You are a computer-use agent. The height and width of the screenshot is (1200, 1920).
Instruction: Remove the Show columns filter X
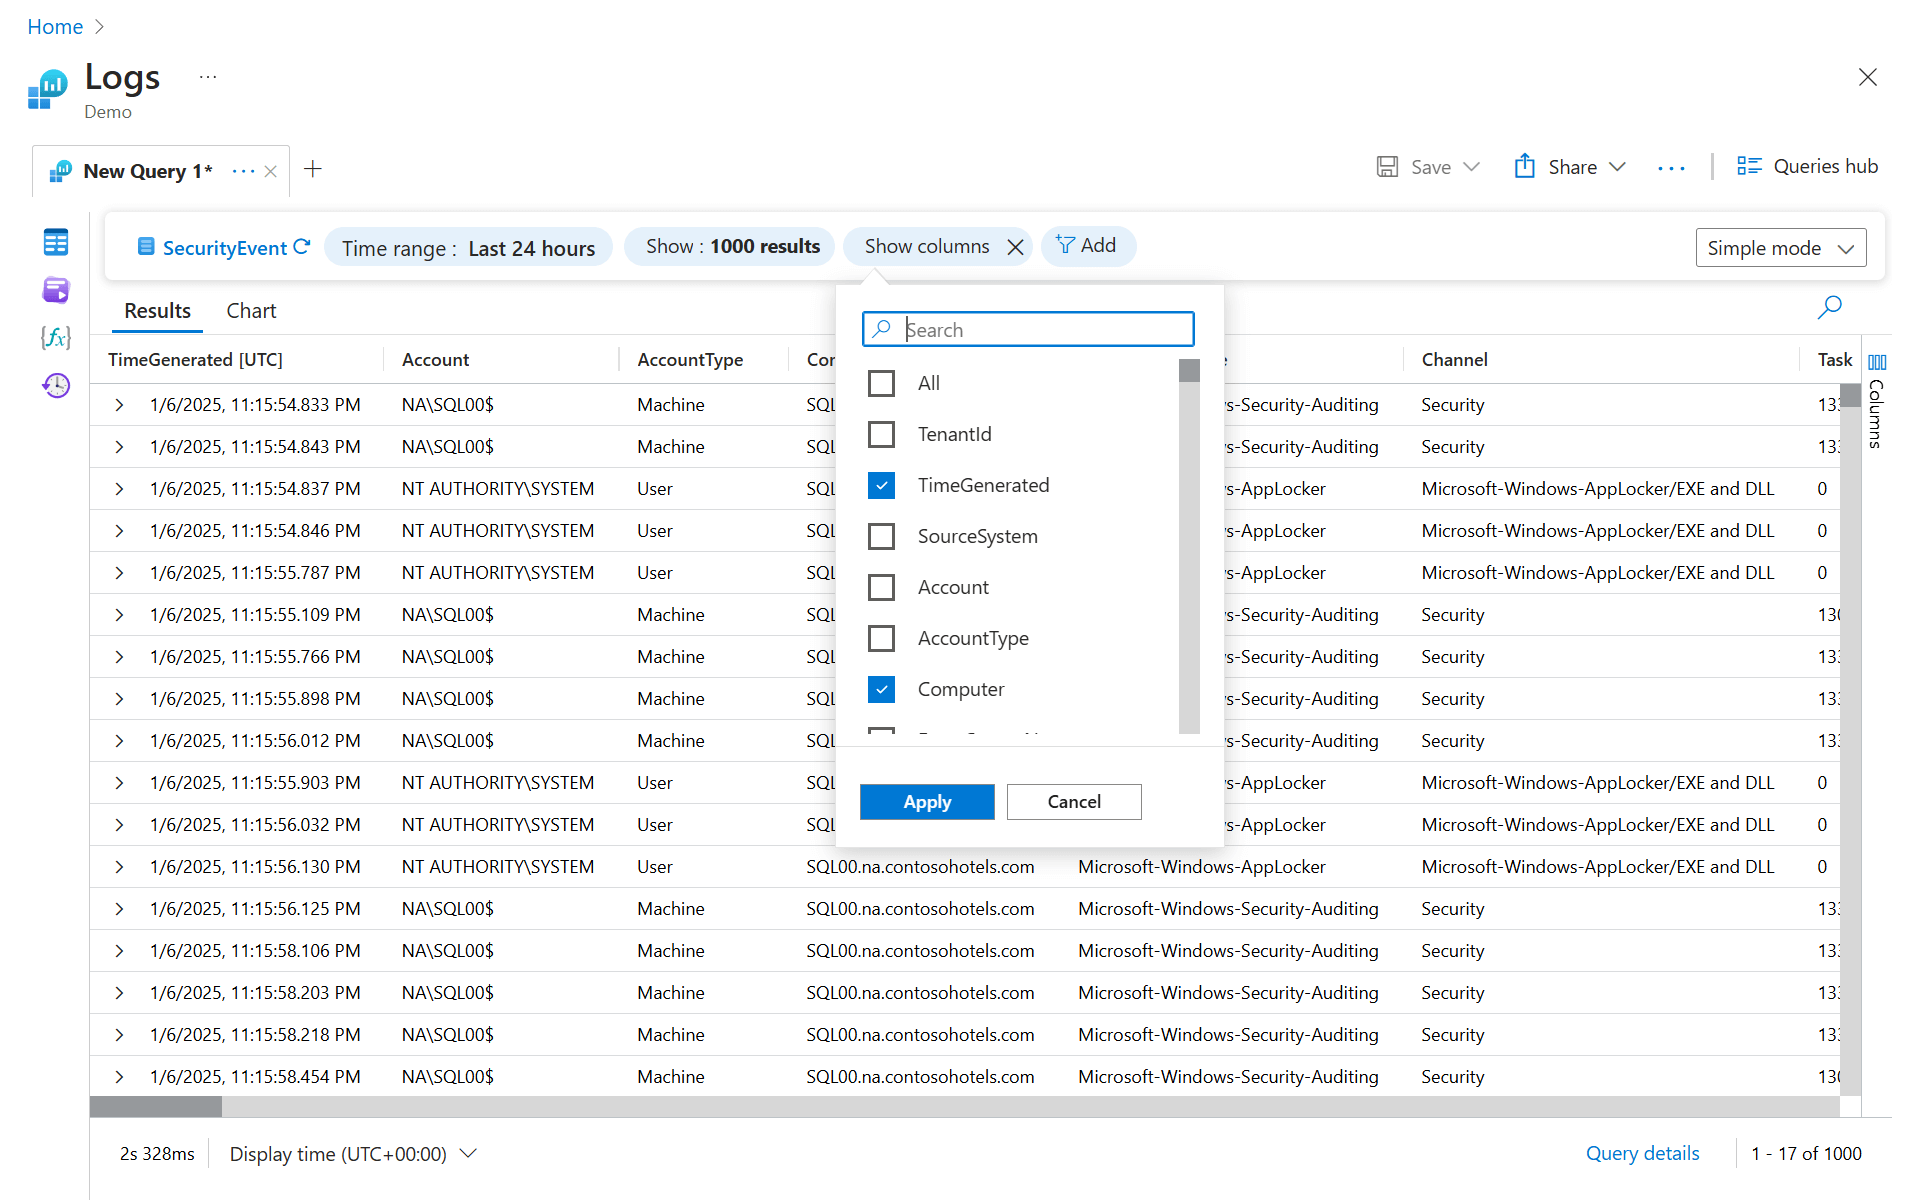1015,247
